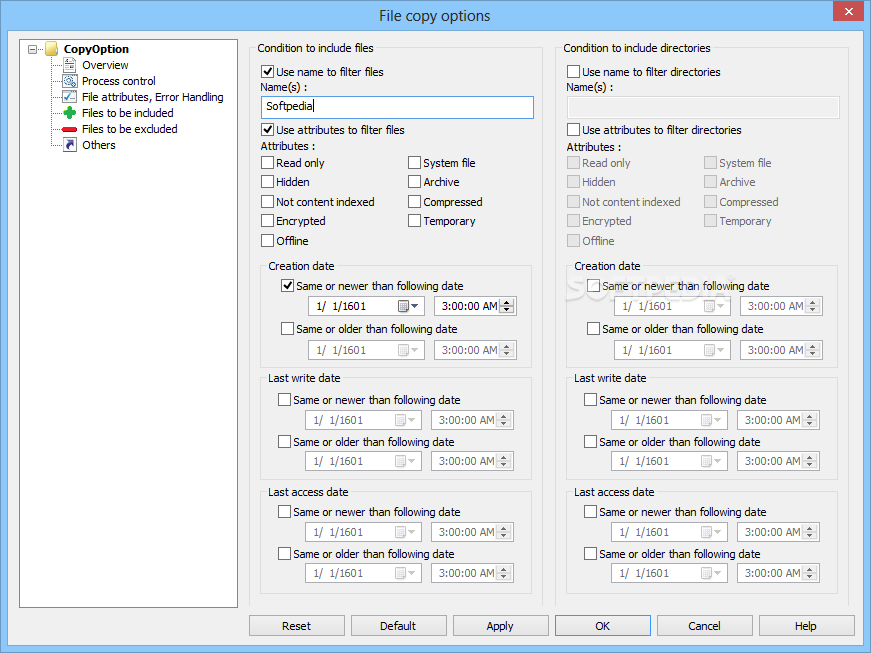Image resolution: width=871 pixels, height=653 pixels.
Task: Check Not content indexed file attribute
Action: (268, 202)
